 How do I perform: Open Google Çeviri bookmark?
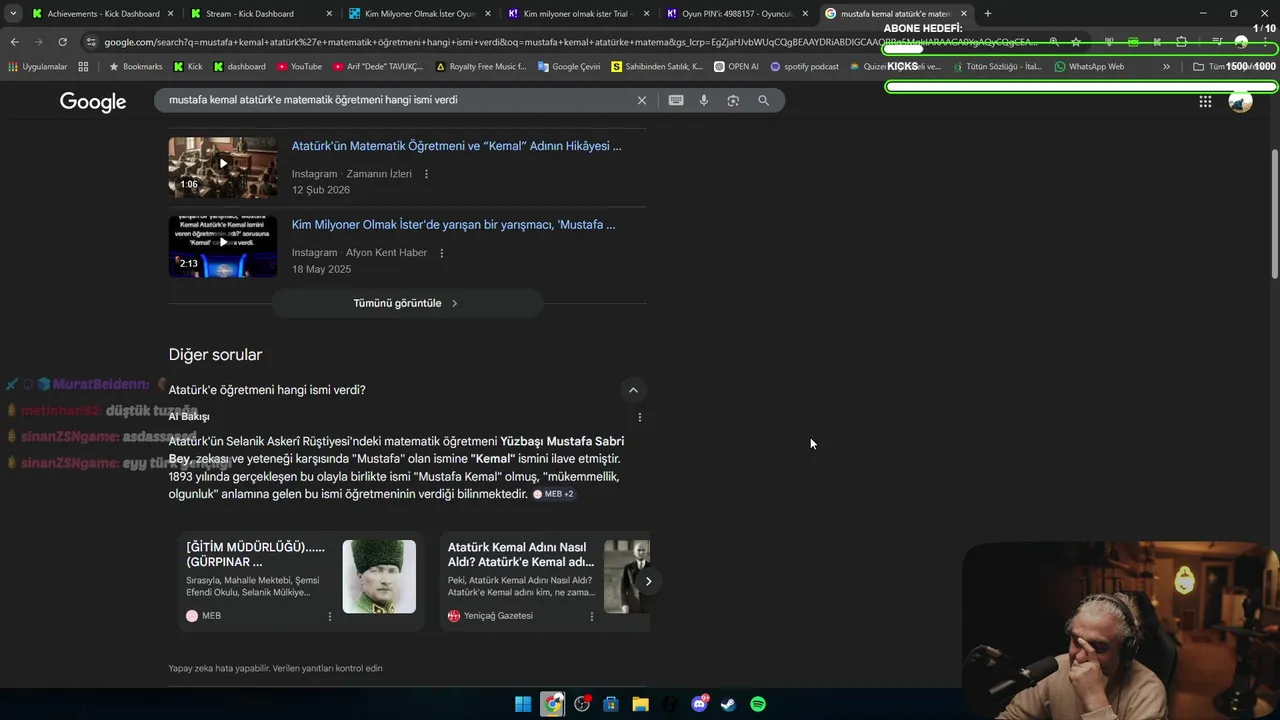[569, 67]
